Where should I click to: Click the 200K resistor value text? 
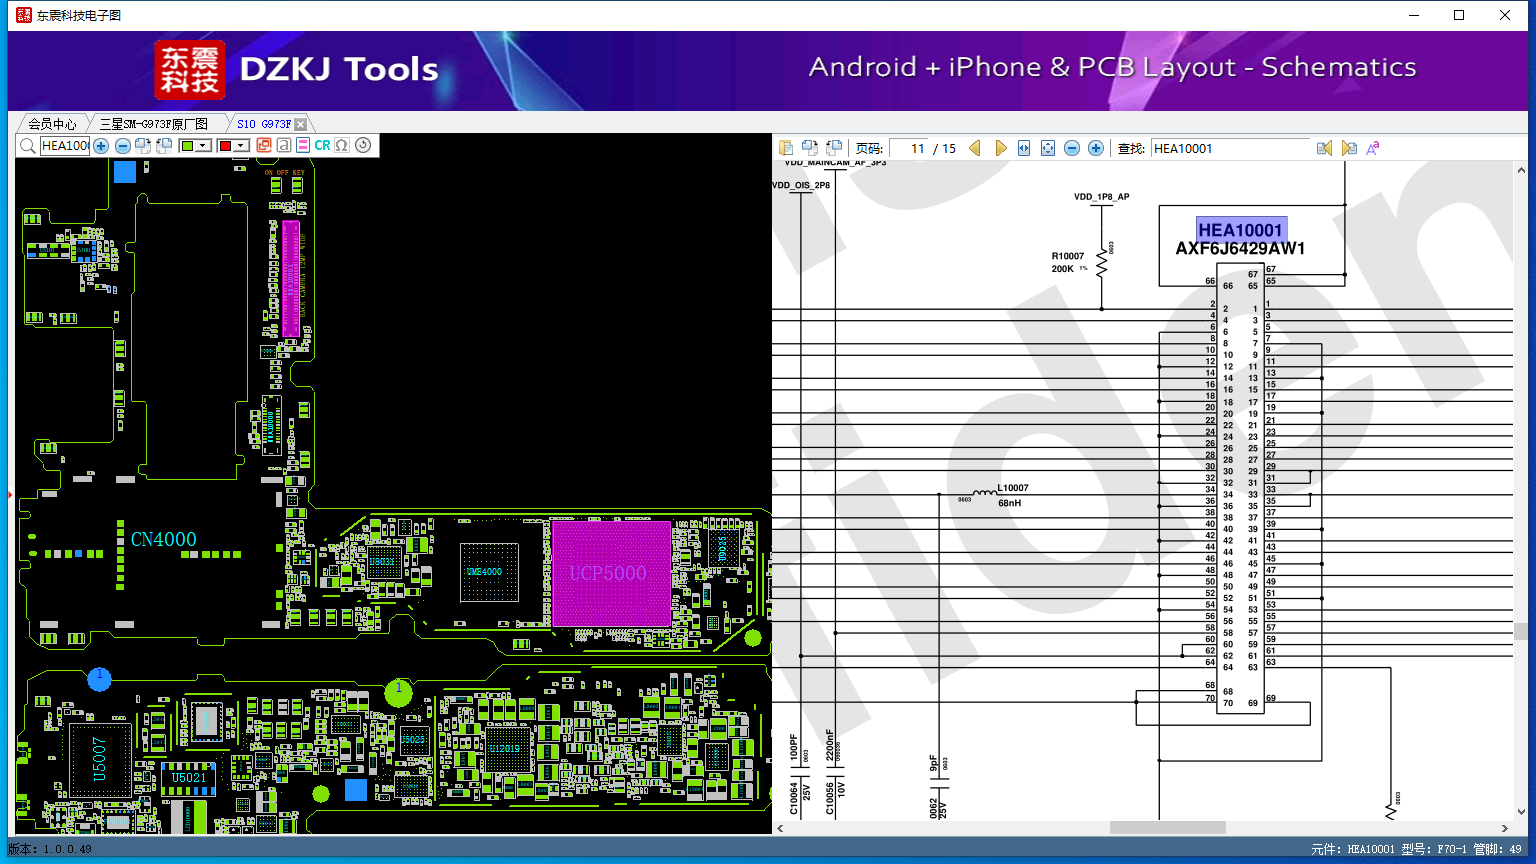pyautogui.click(x=1062, y=269)
